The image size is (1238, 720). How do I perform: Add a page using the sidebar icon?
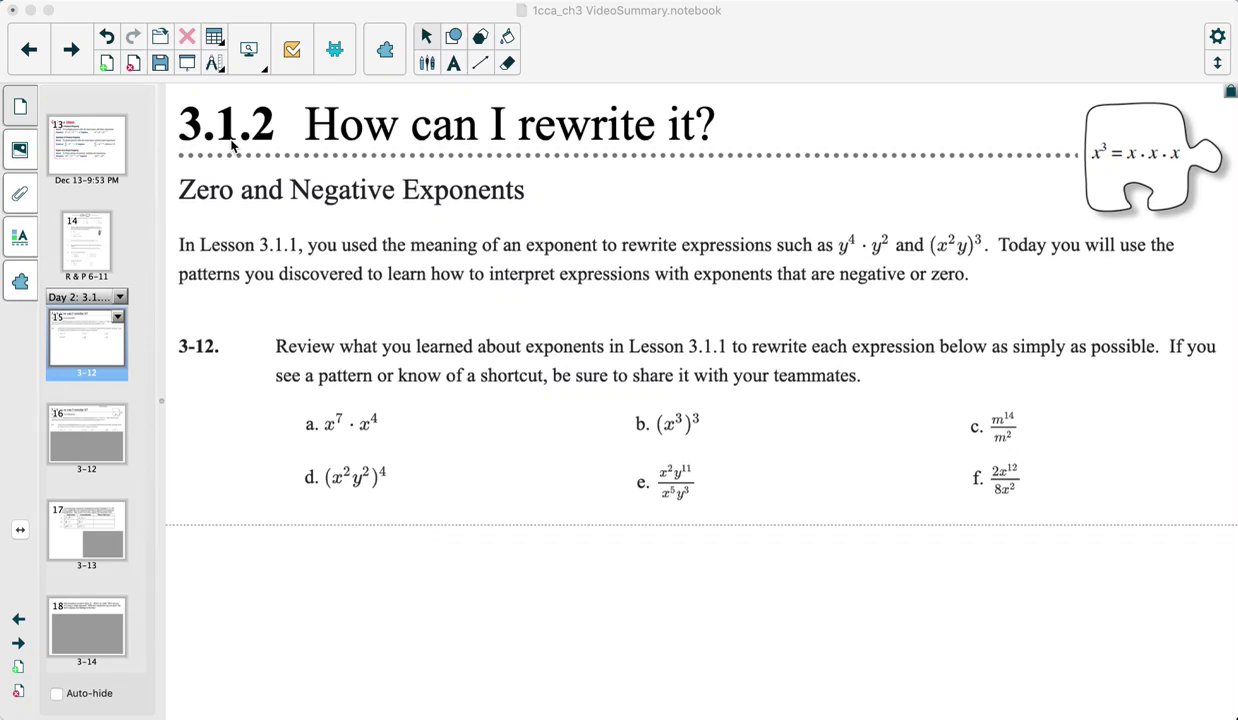click(x=18, y=667)
